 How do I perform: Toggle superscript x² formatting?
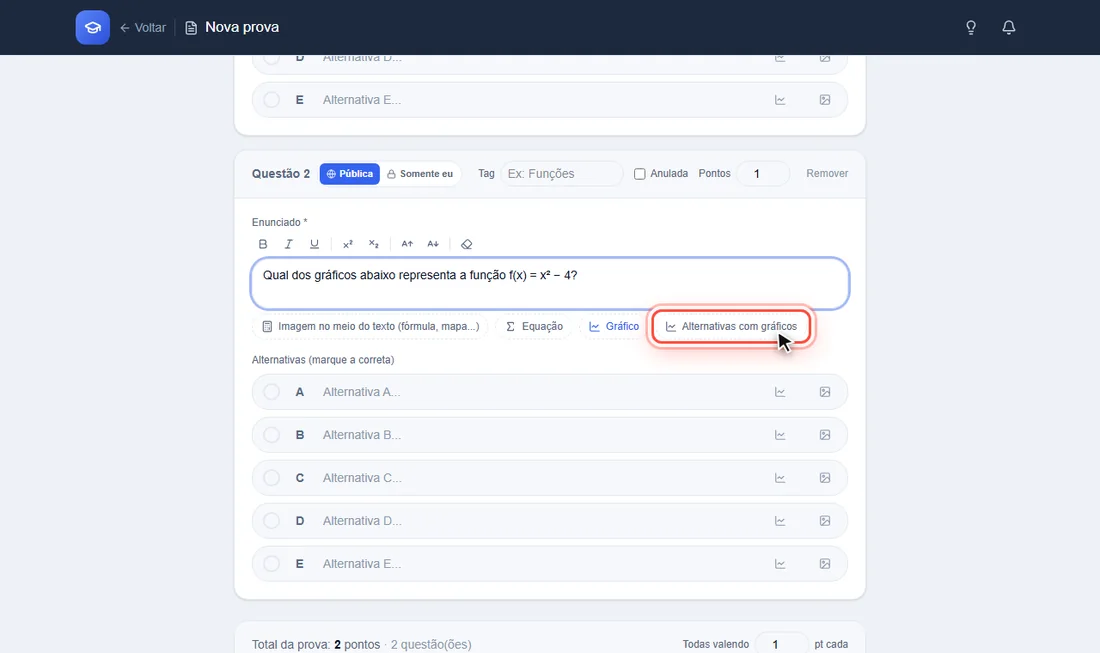pyautogui.click(x=347, y=244)
